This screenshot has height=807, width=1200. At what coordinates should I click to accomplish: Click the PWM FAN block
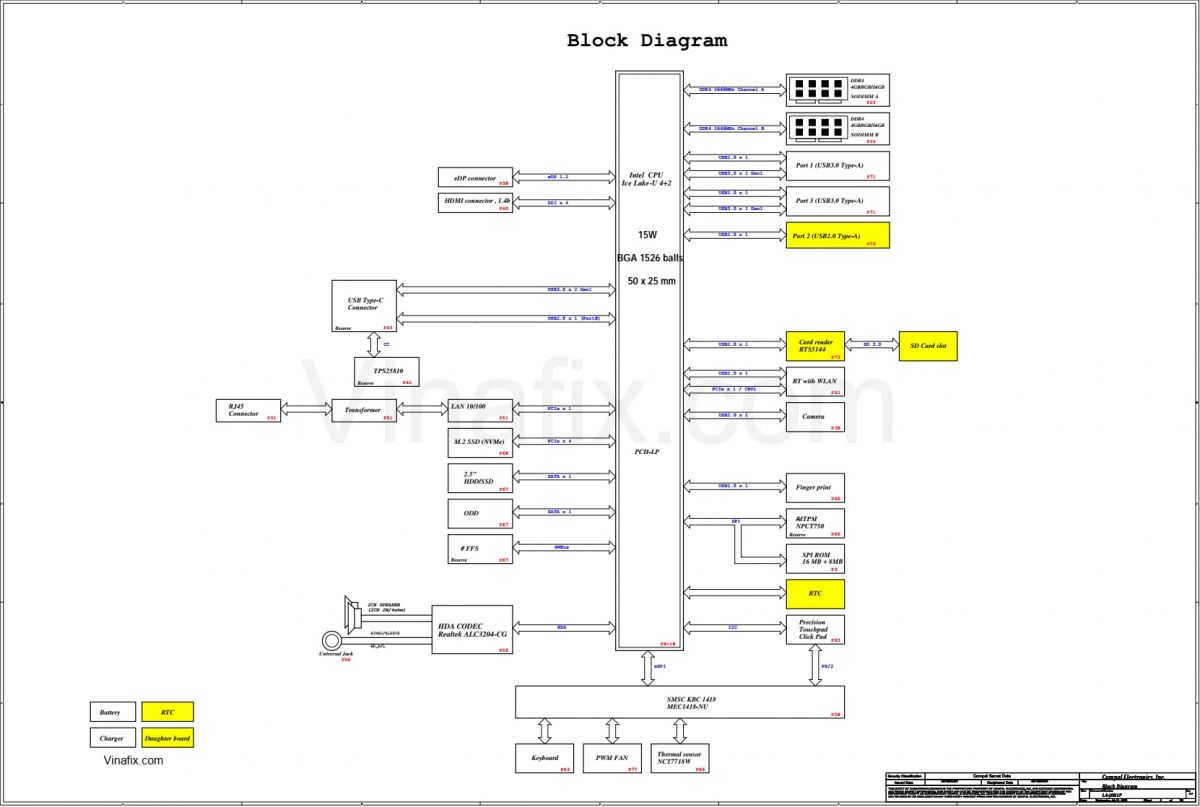(611, 758)
